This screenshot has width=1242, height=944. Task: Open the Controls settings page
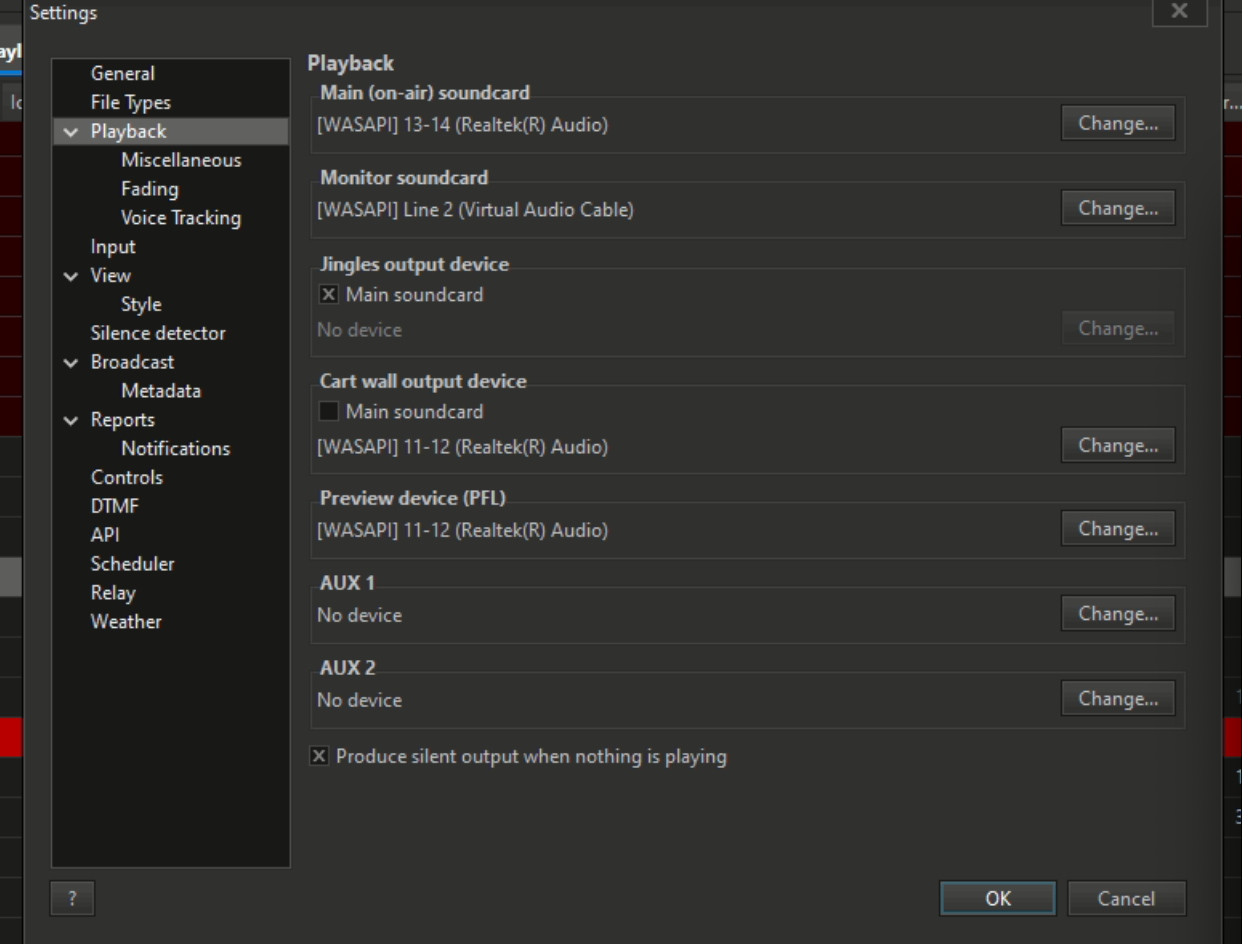(127, 478)
